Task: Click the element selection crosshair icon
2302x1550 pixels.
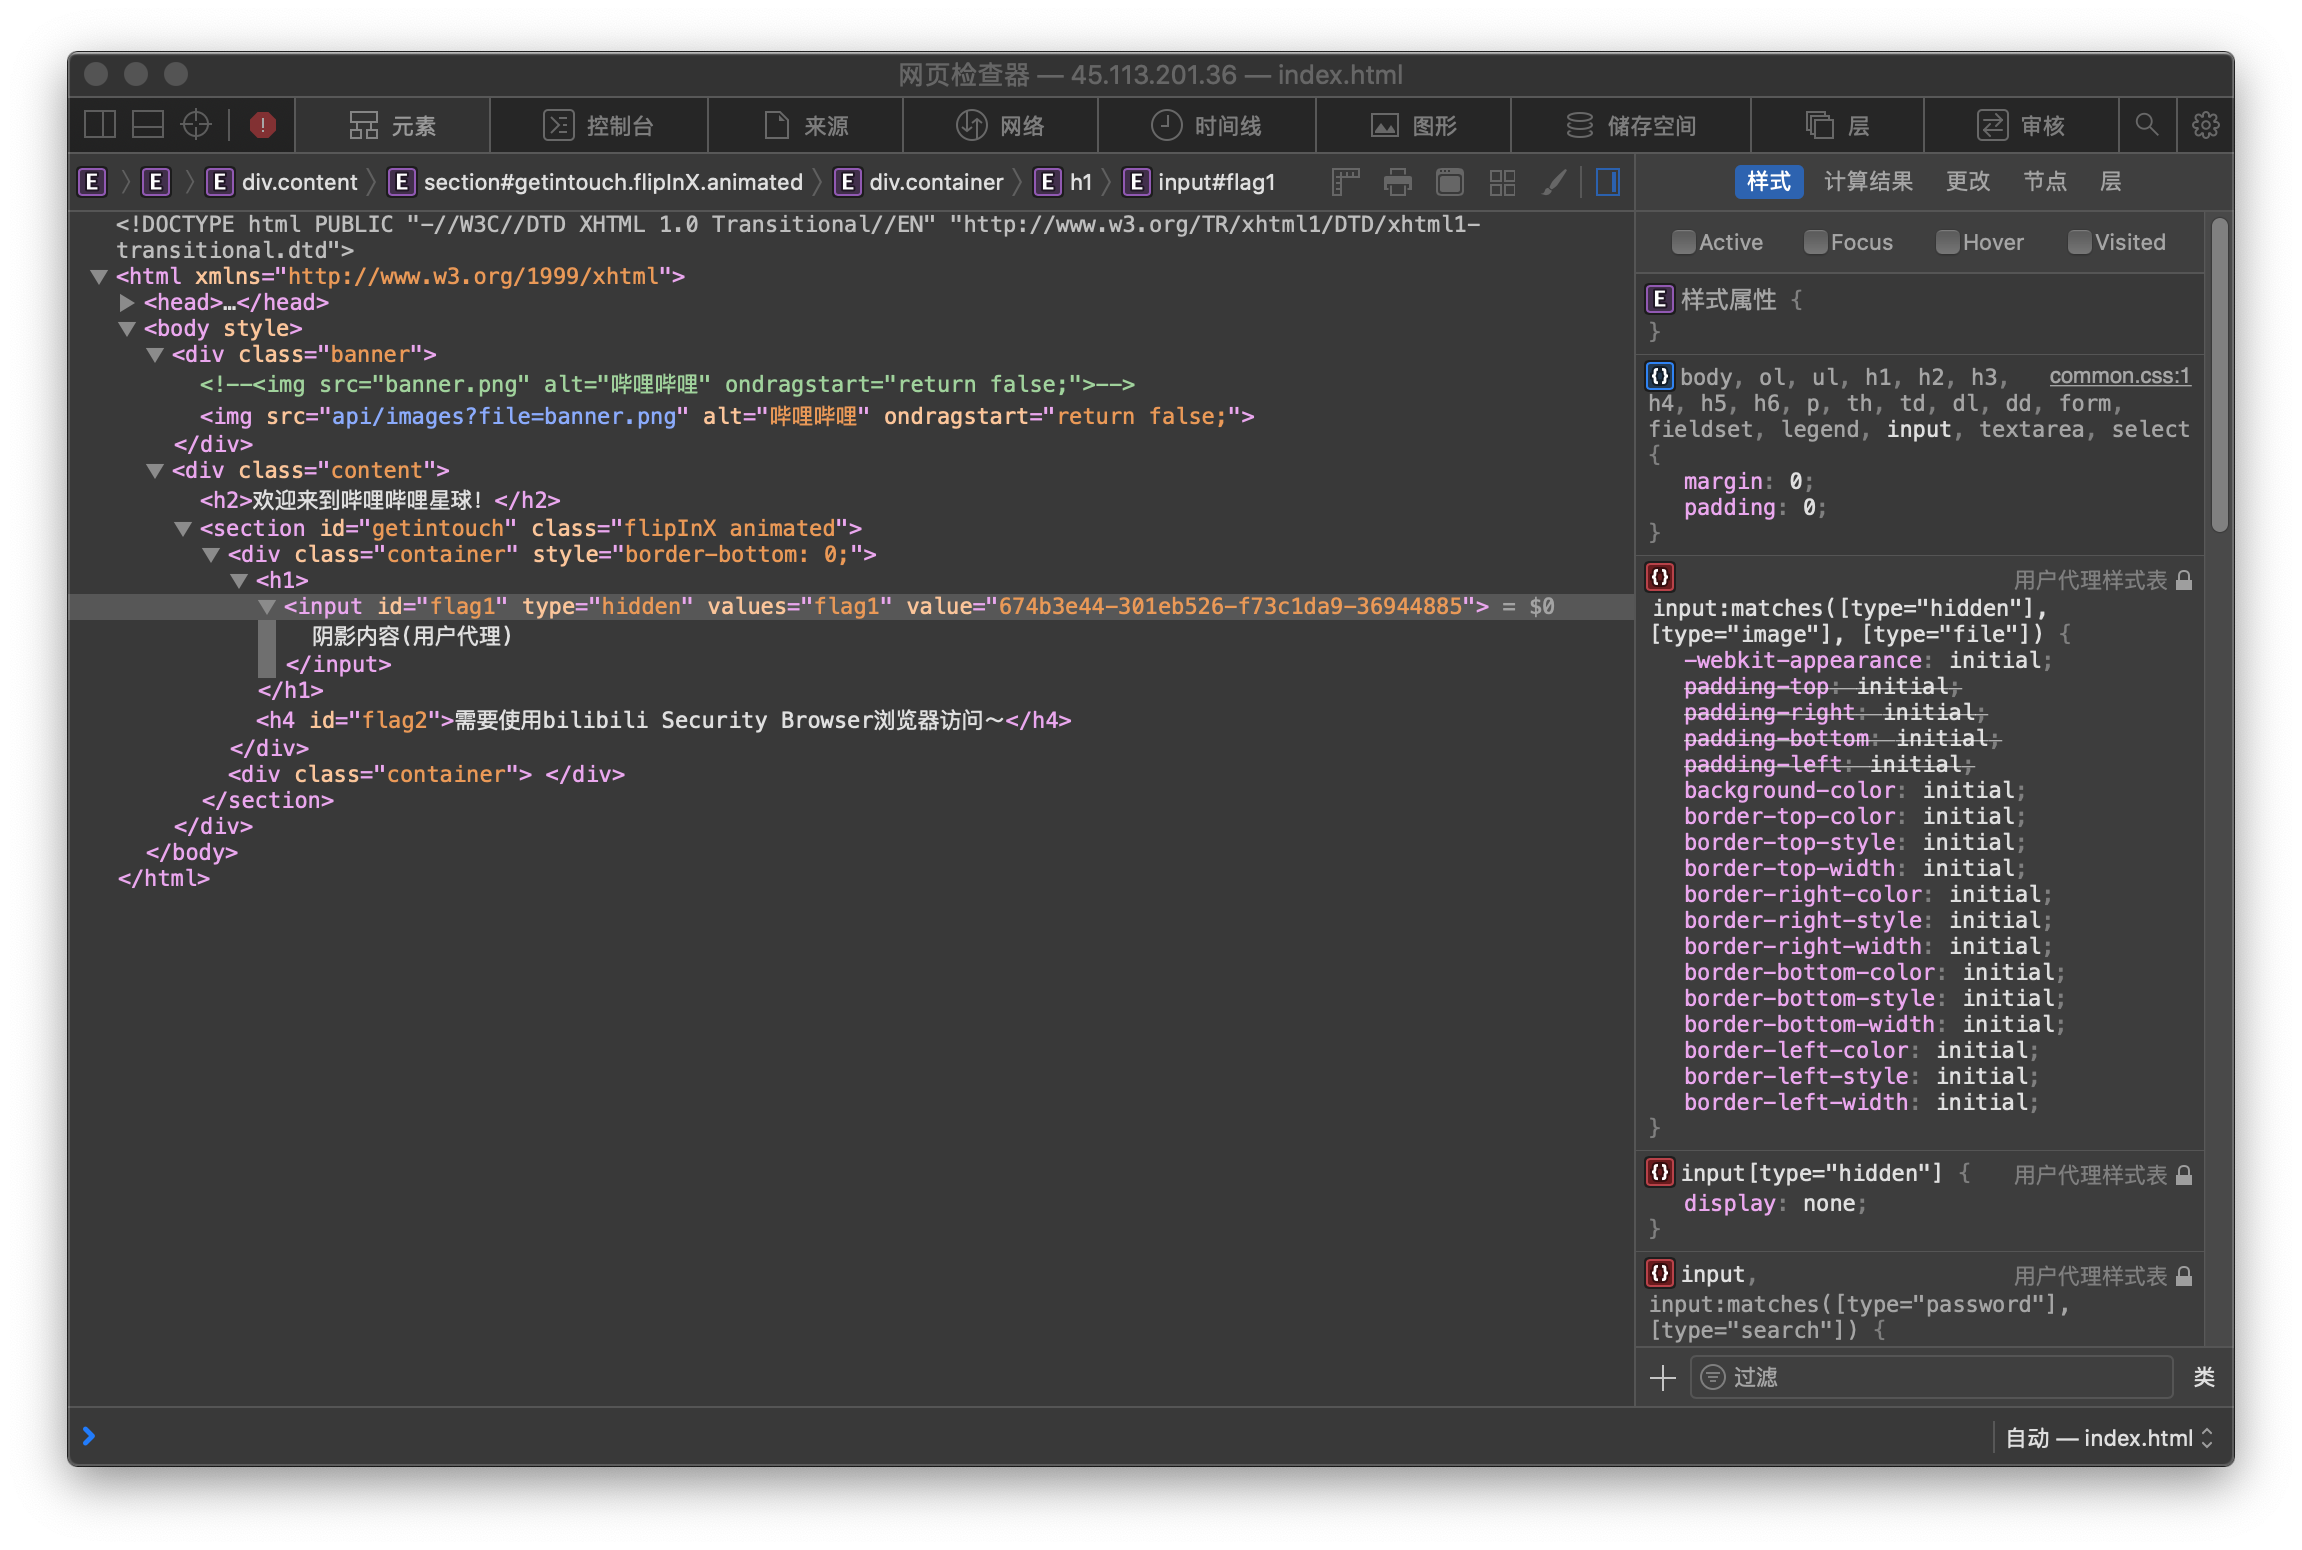Action: [196, 125]
